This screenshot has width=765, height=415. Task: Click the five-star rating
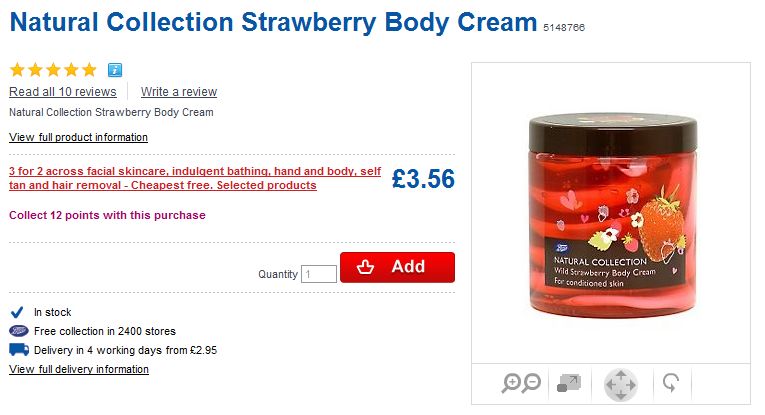(x=53, y=70)
